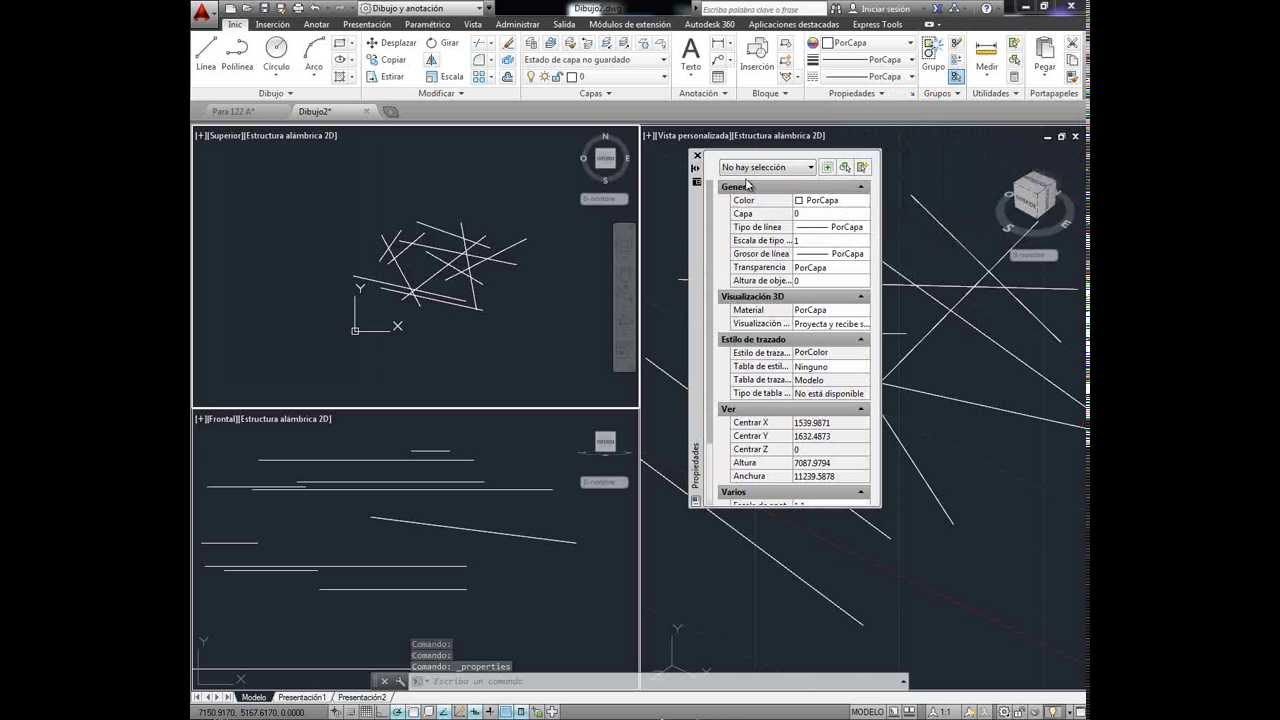Toggle layer on/off lightbulb icon in Capas

click(x=531, y=77)
